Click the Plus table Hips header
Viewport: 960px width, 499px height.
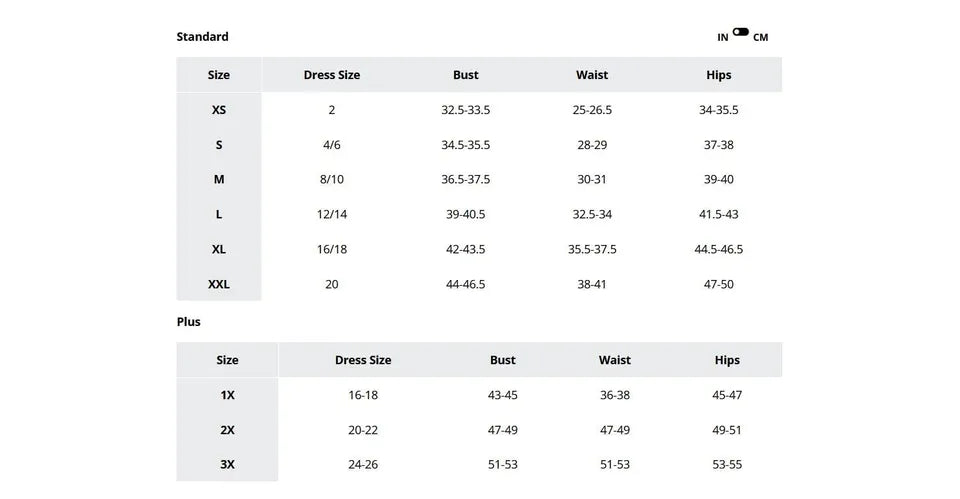click(727, 360)
